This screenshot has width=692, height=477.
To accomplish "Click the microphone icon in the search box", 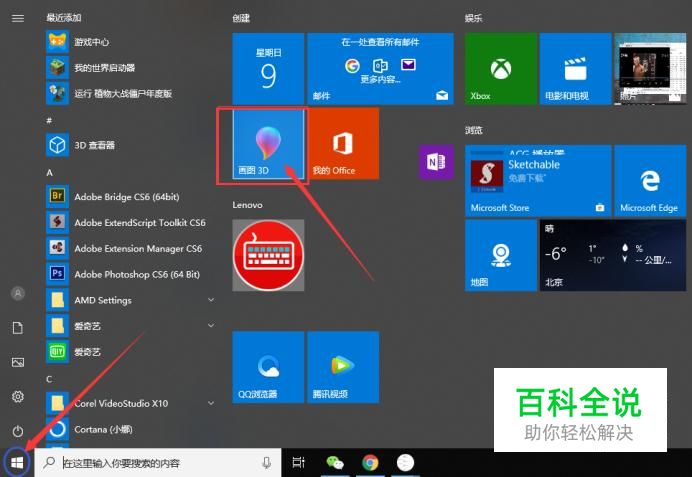I will (x=267, y=463).
